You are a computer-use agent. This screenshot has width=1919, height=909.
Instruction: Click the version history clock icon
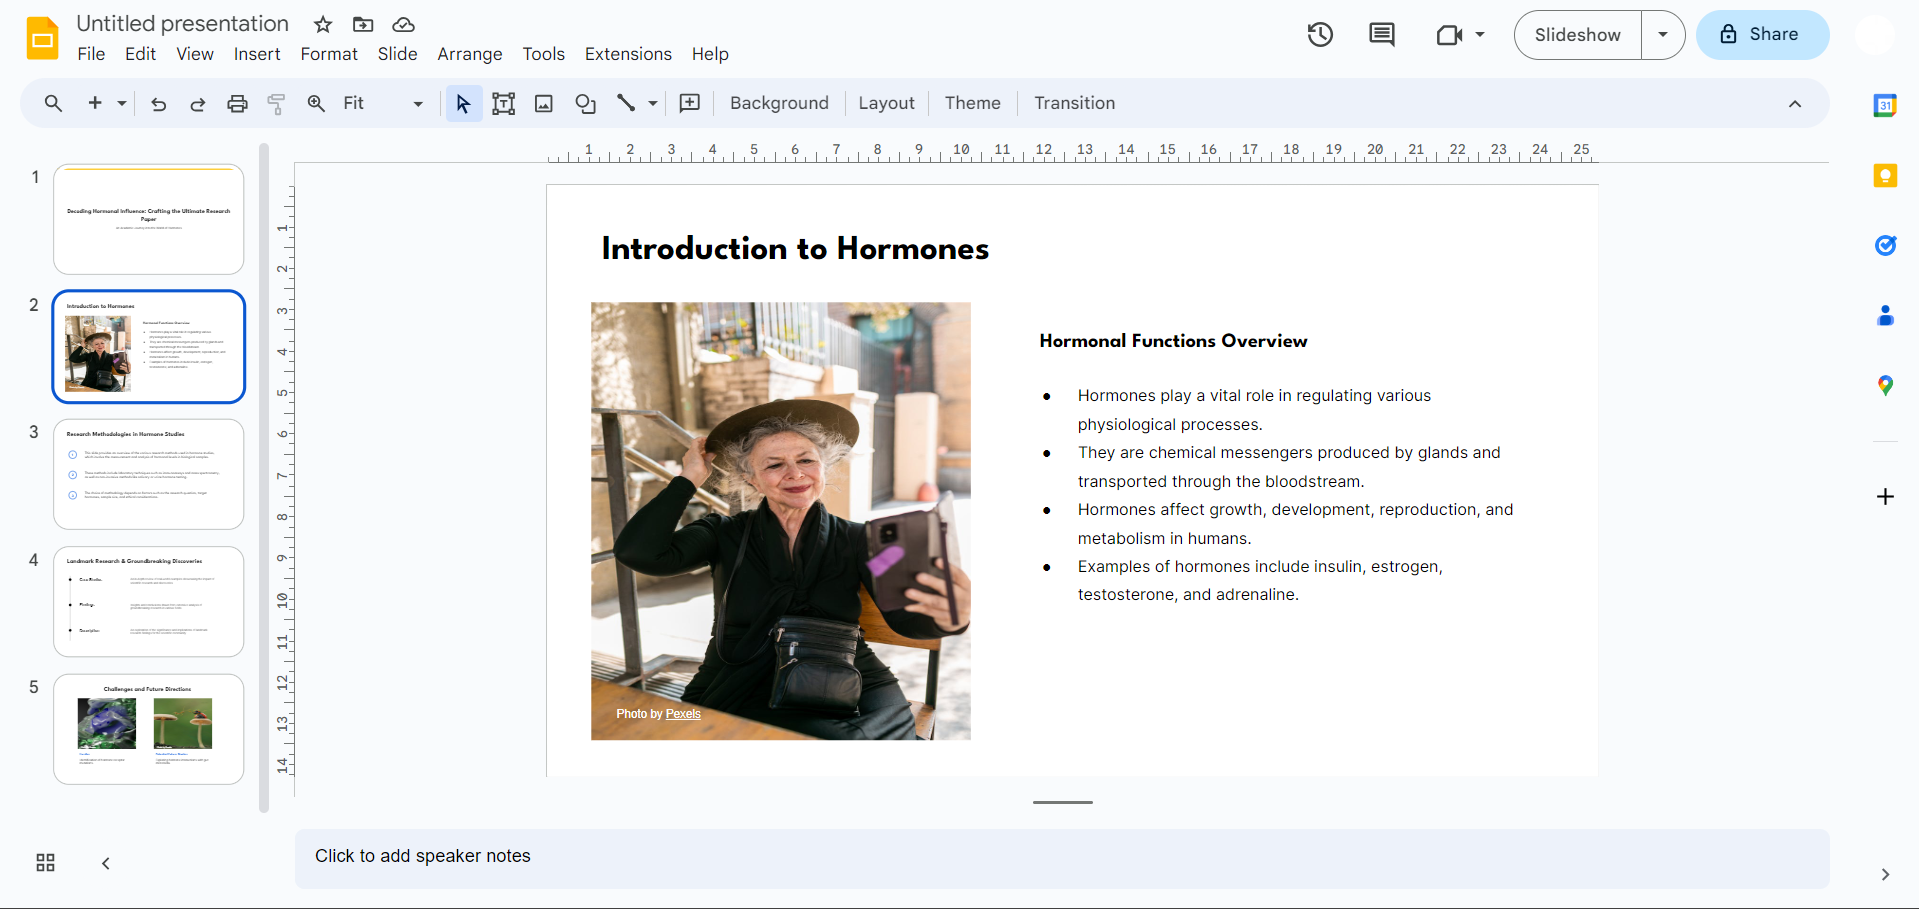pos(1320,35)
